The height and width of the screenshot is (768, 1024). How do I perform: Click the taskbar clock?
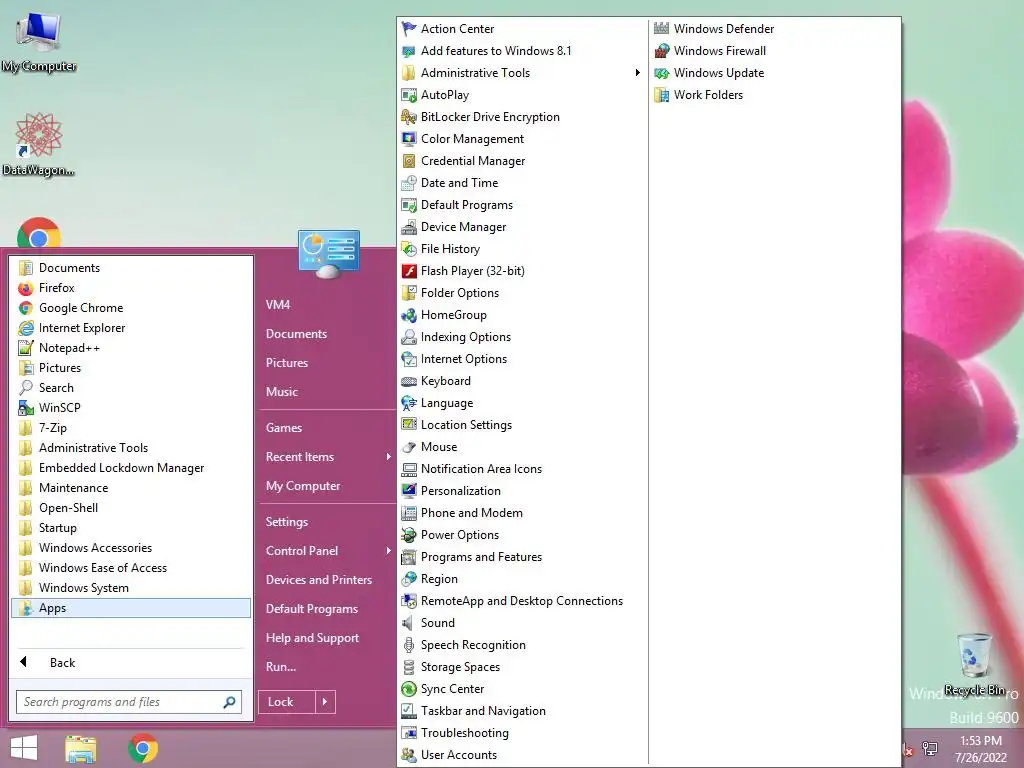point(980,749)
